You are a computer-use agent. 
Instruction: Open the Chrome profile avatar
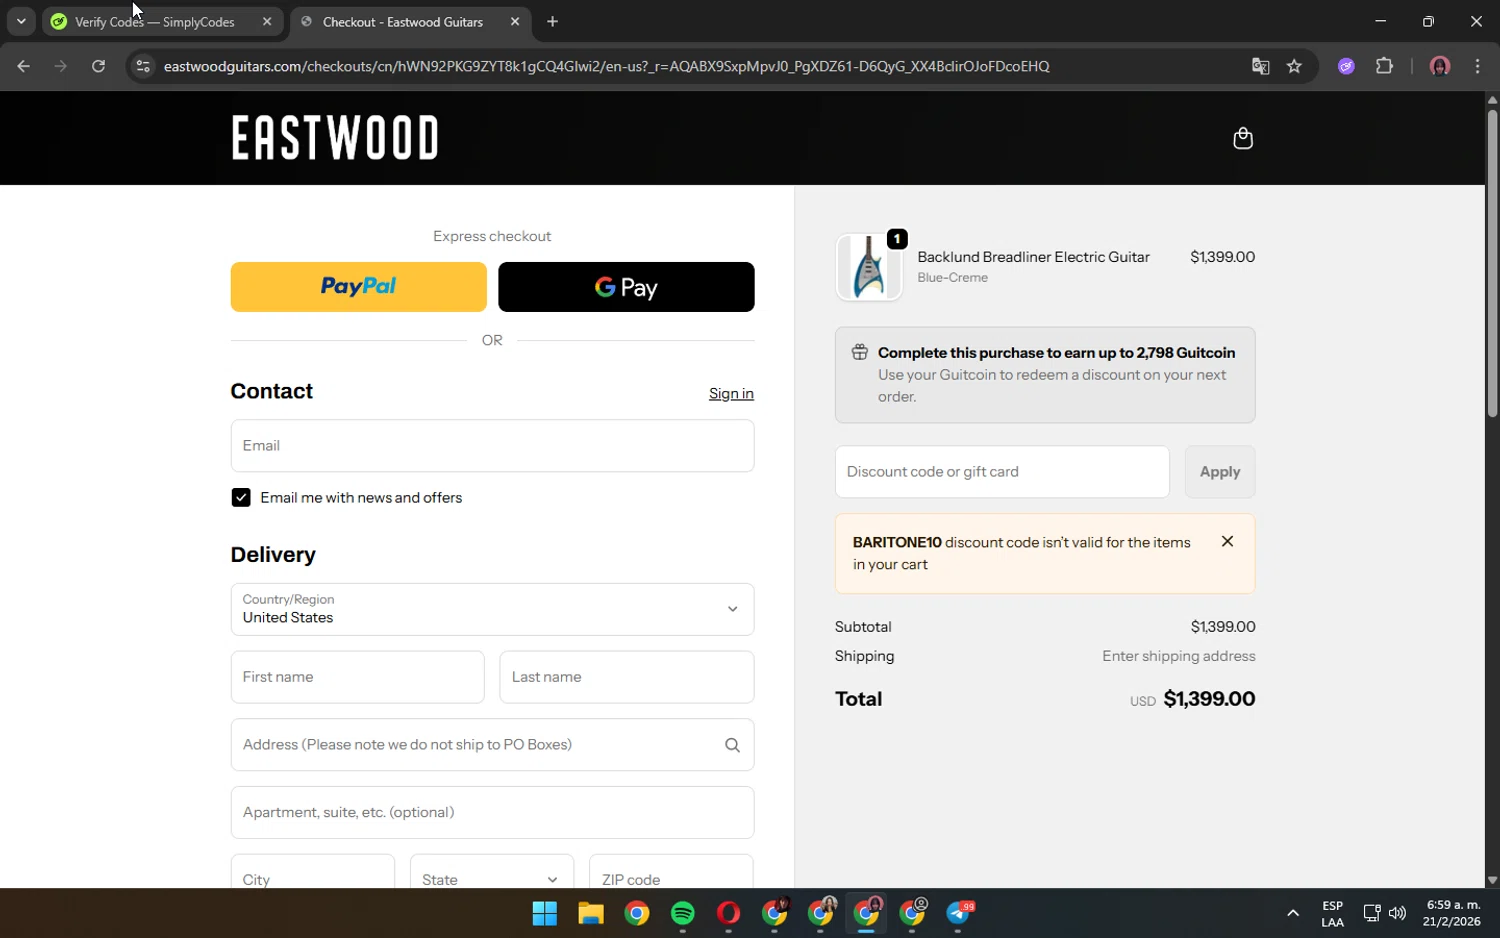point(1440,66)
